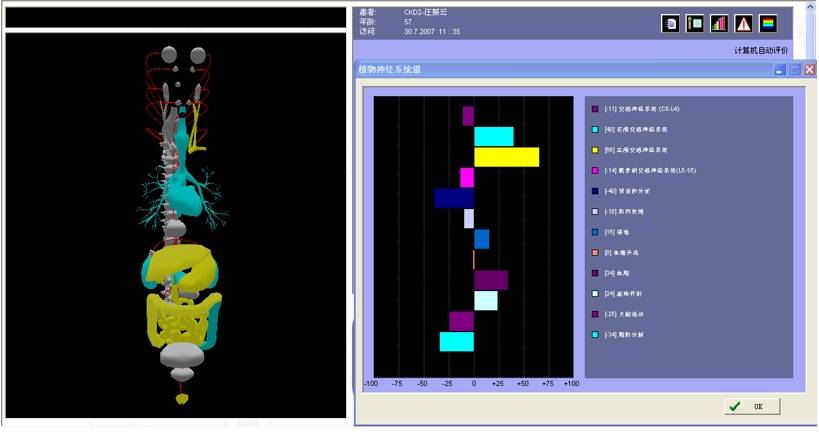Click the up-arrow square icon in the top toolbar
Image resolution: width=819 pixels, height=432 pixels.
pyautogui.click(x=695, y=23)
